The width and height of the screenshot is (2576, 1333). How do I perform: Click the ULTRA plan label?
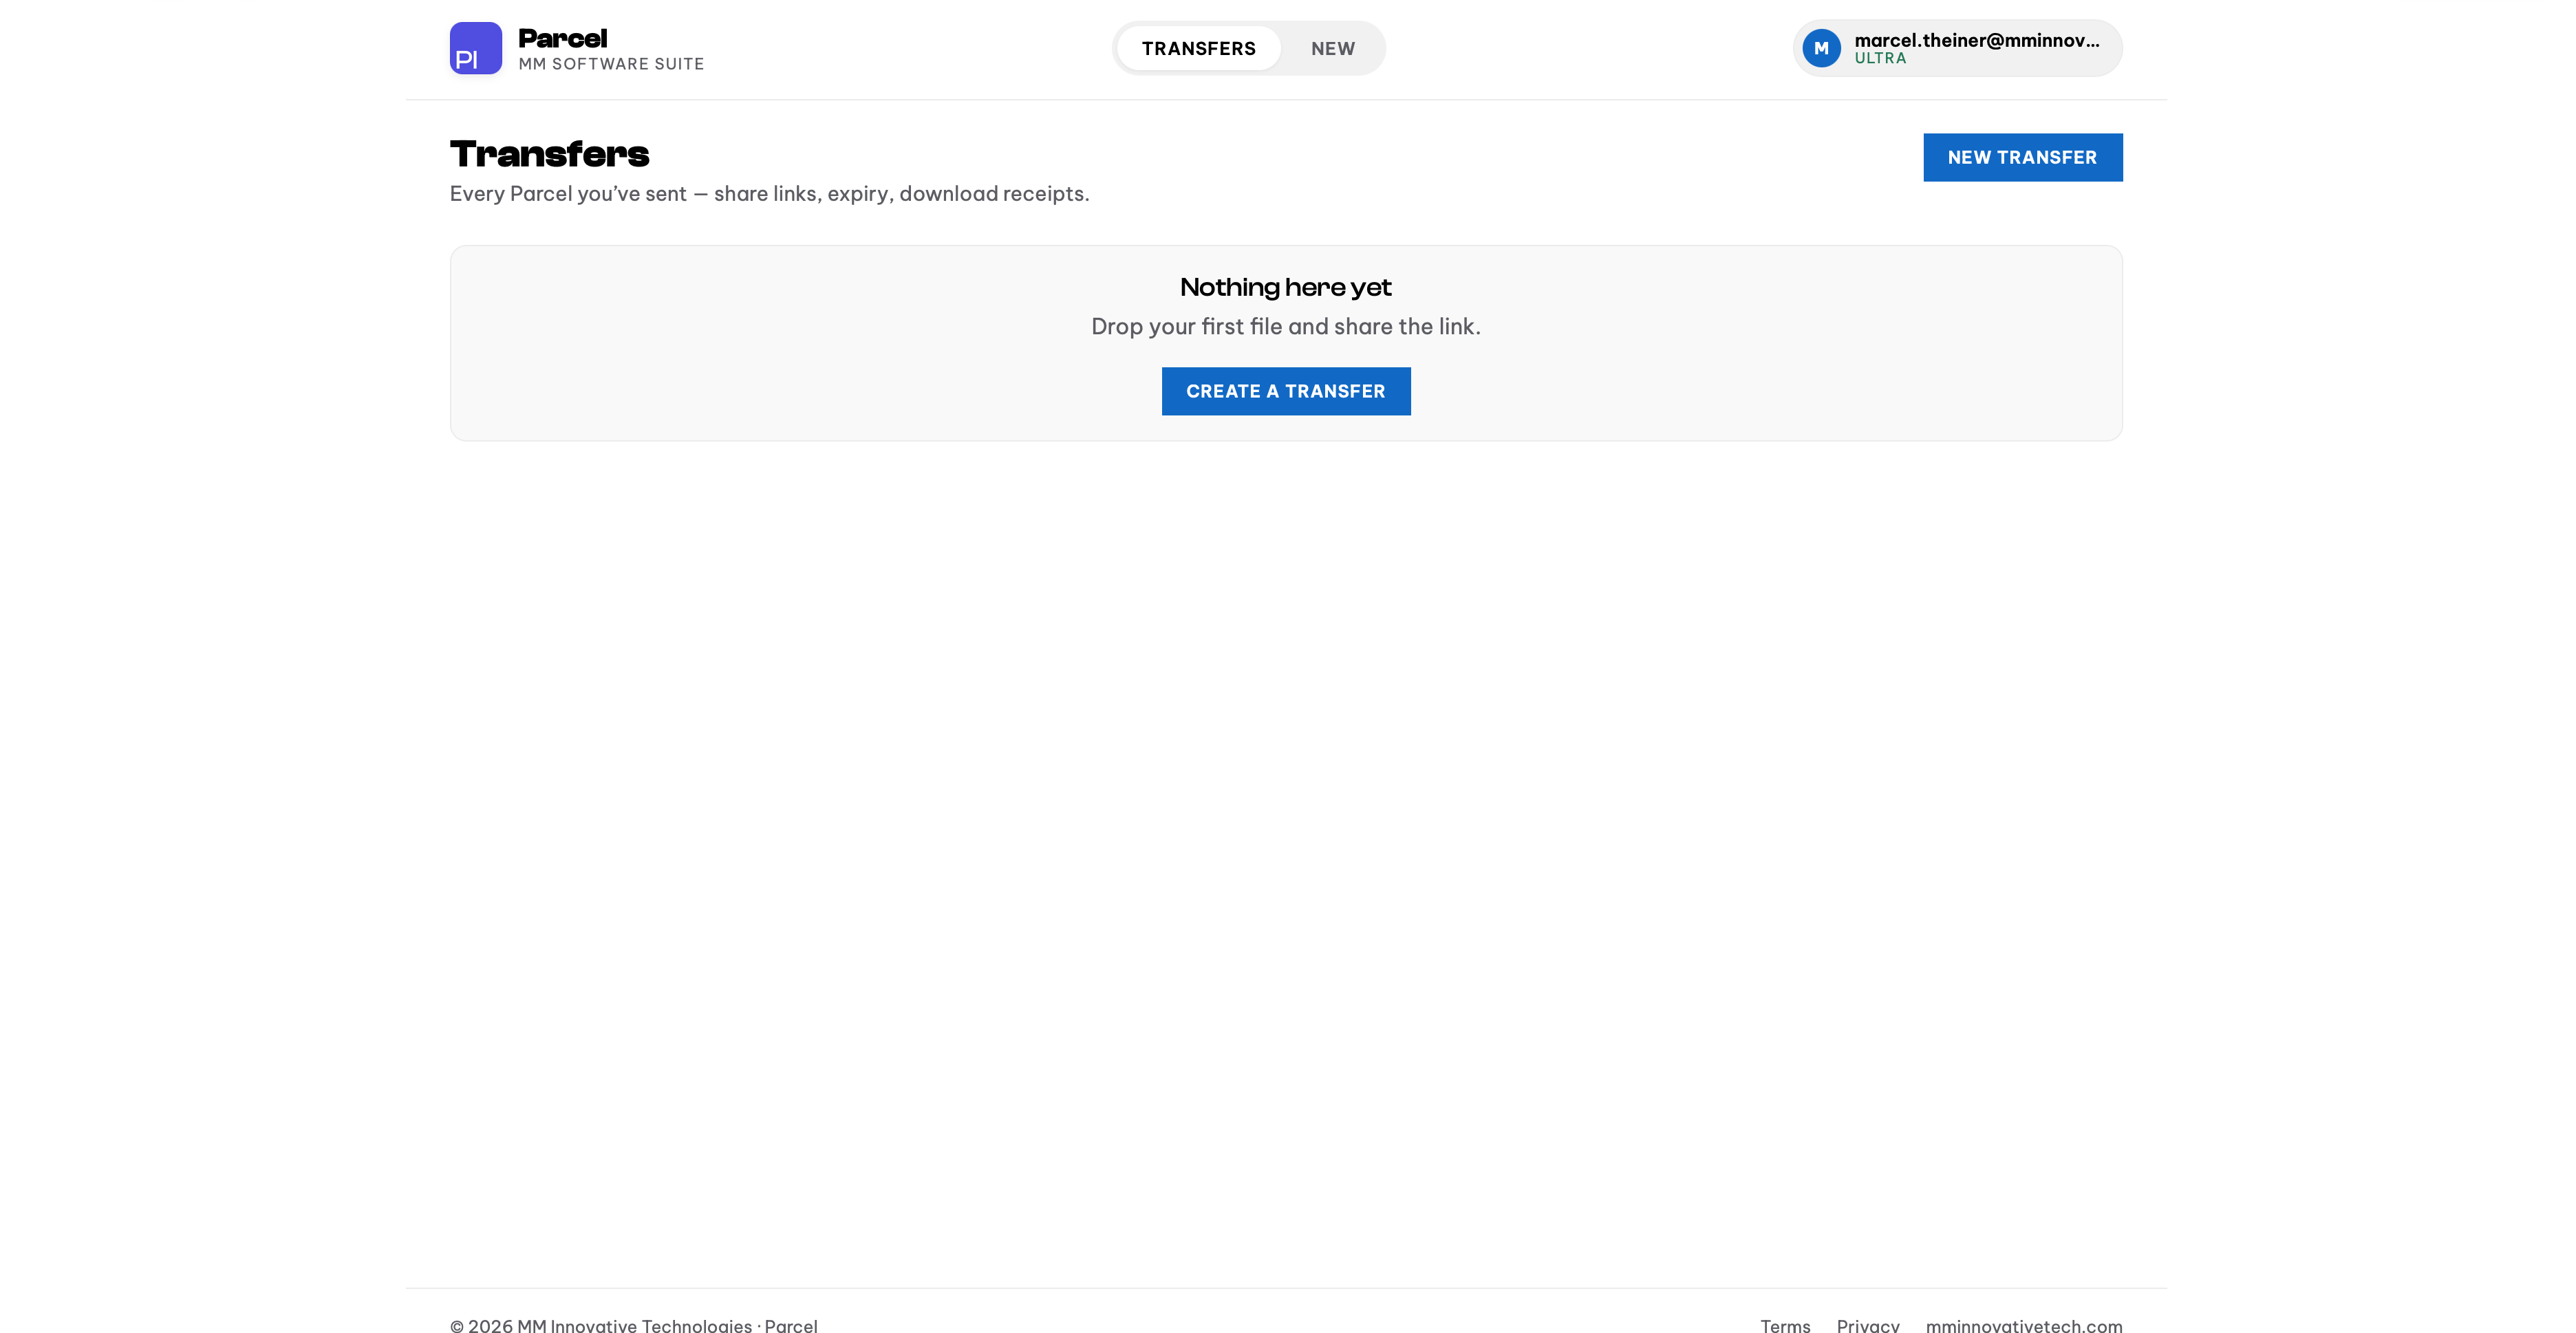(x=1880, y=59)
